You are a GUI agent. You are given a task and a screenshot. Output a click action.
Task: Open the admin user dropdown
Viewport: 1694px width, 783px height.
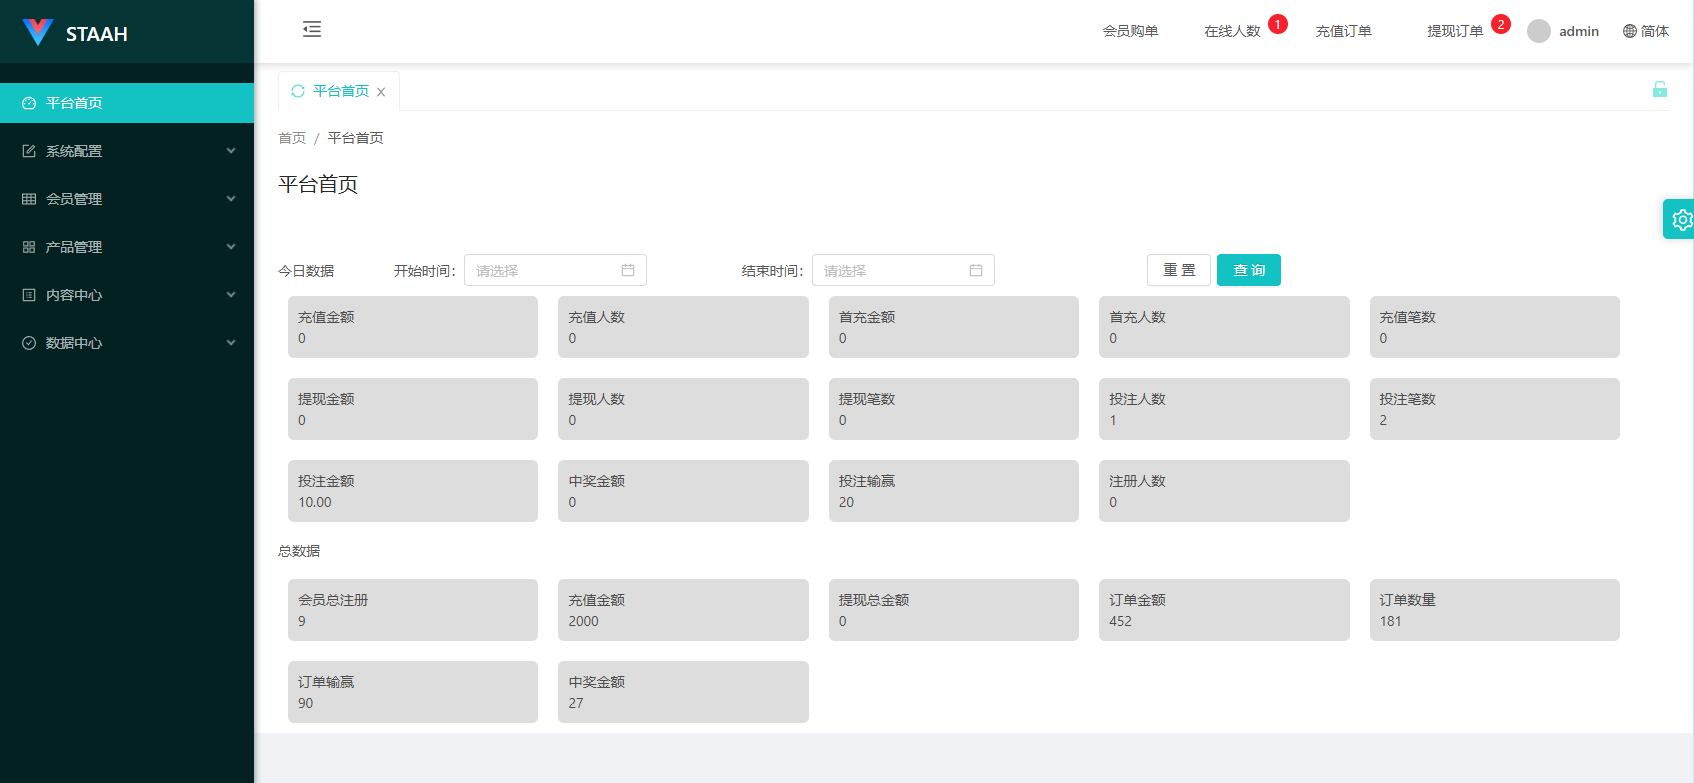pyautogui.click(x=1563, y=31)
